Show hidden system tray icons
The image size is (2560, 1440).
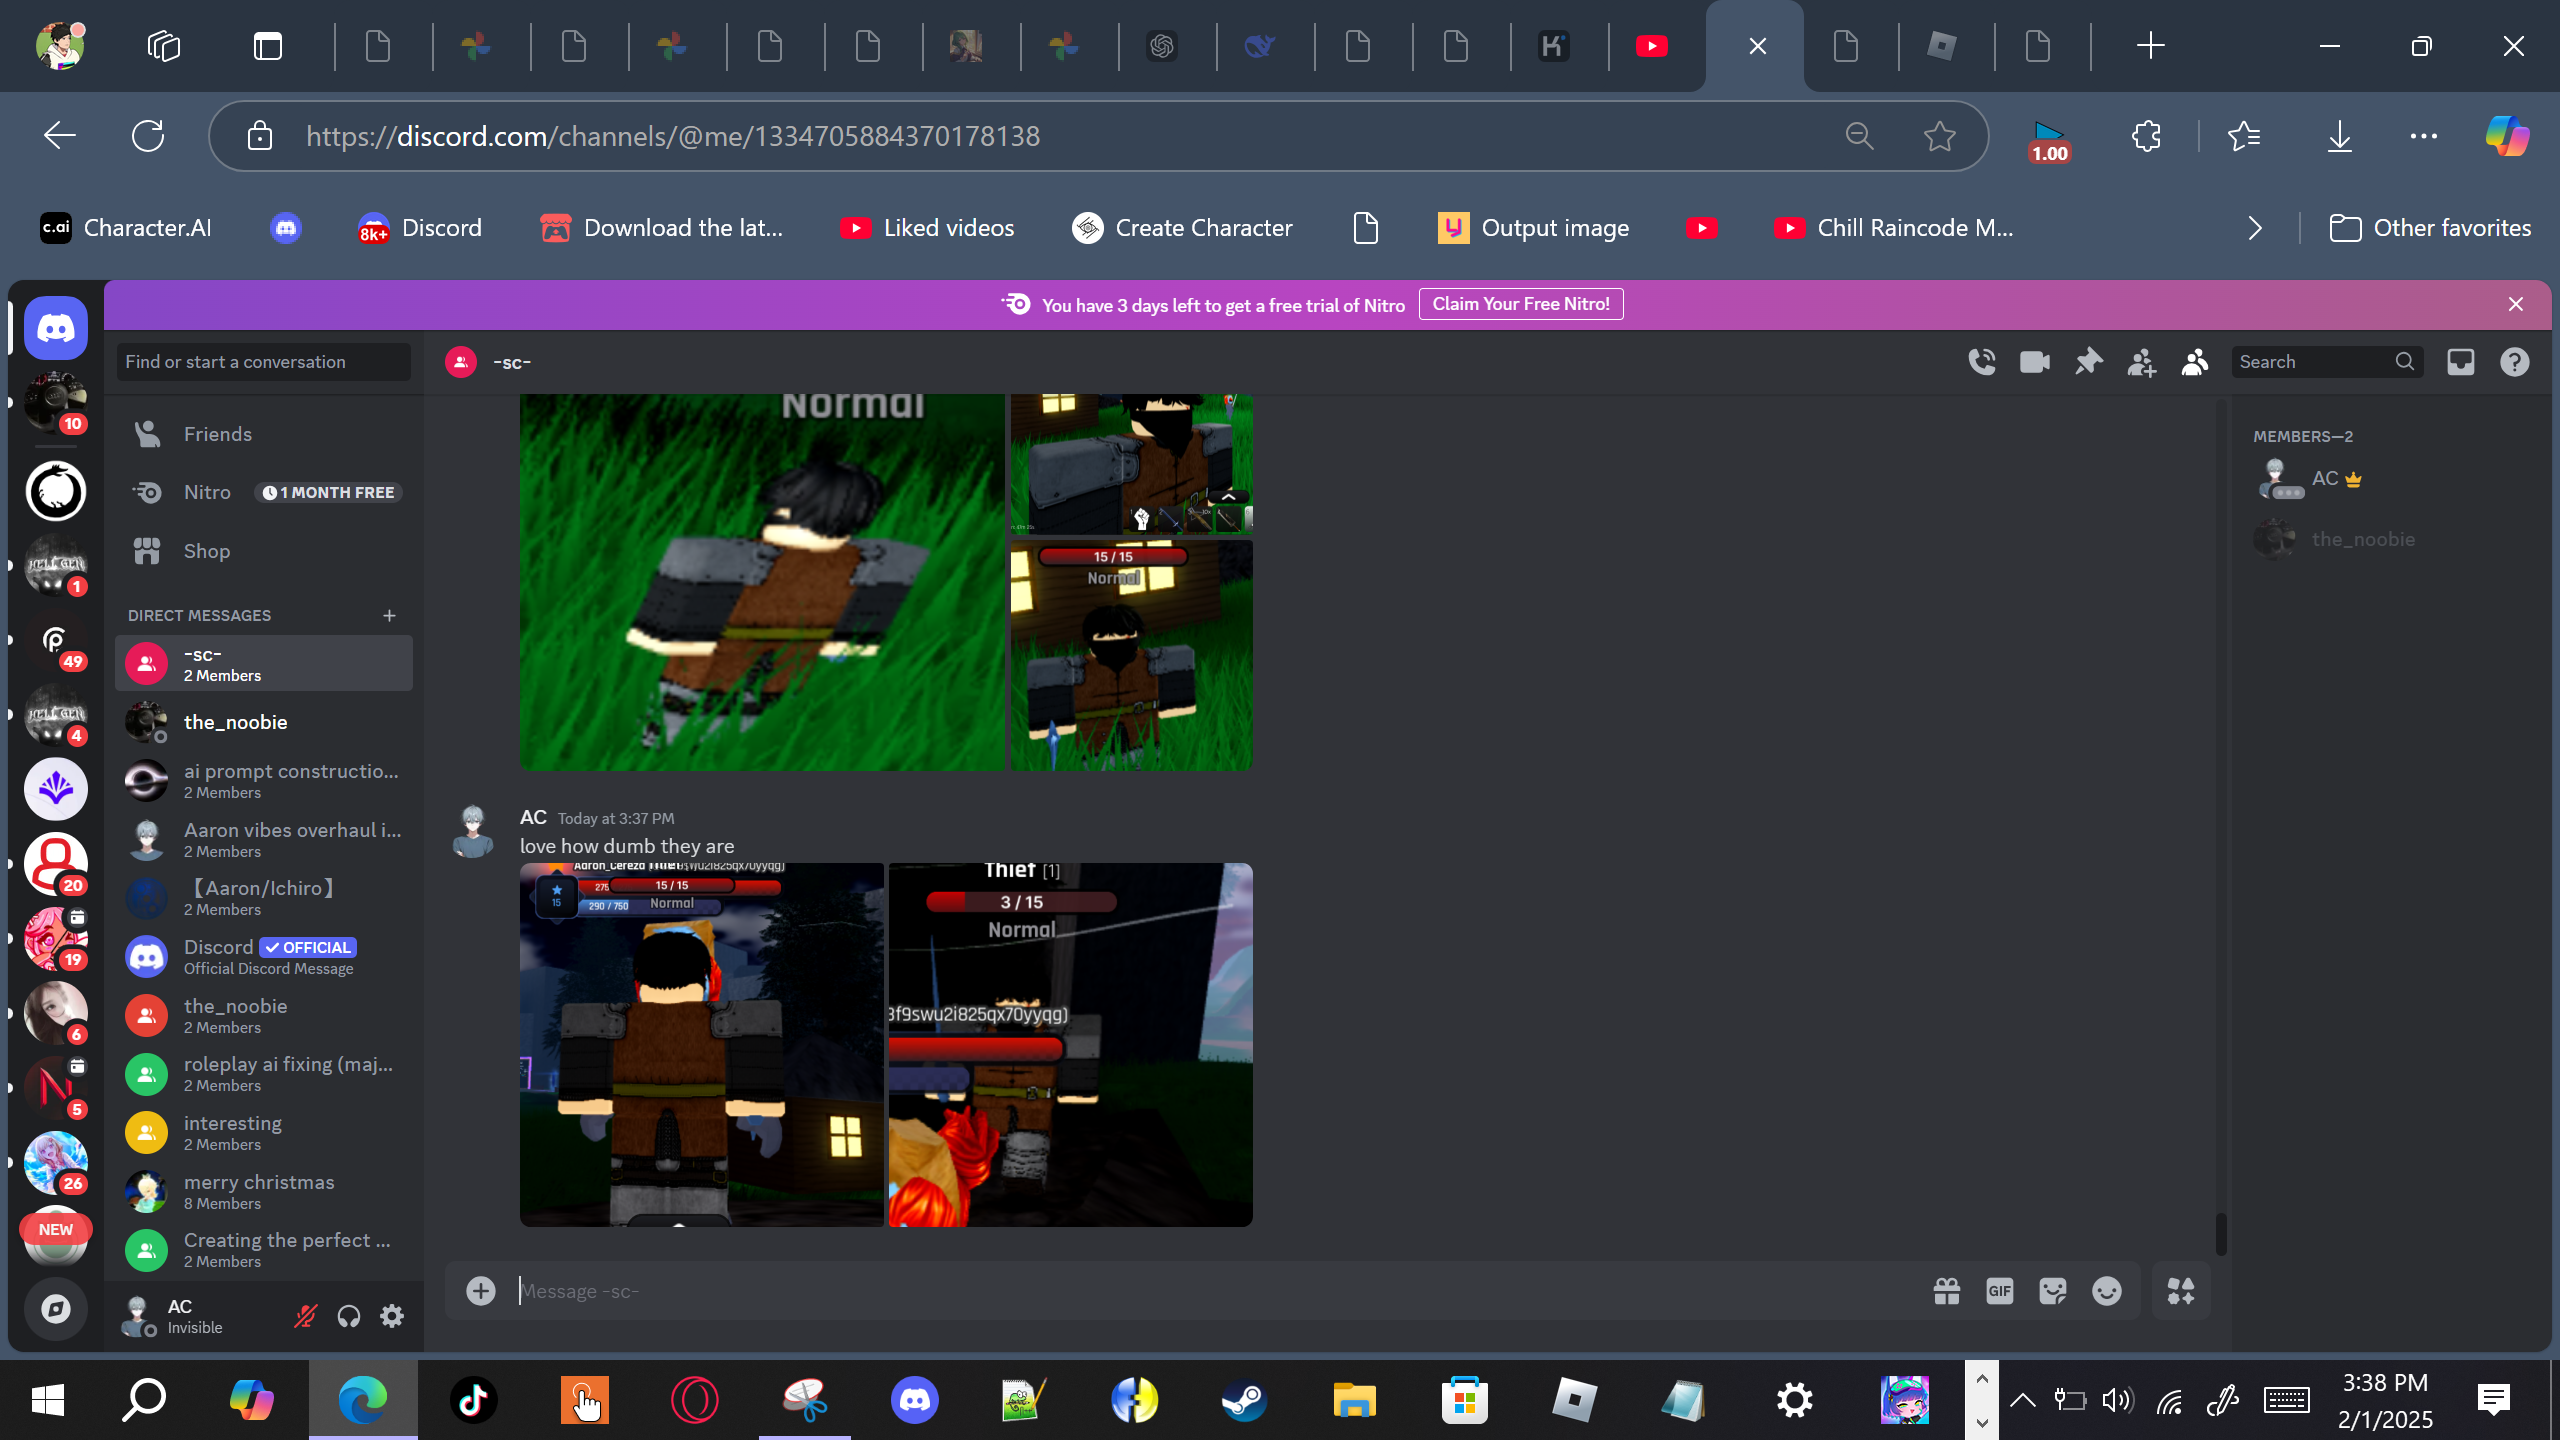2022,1400
